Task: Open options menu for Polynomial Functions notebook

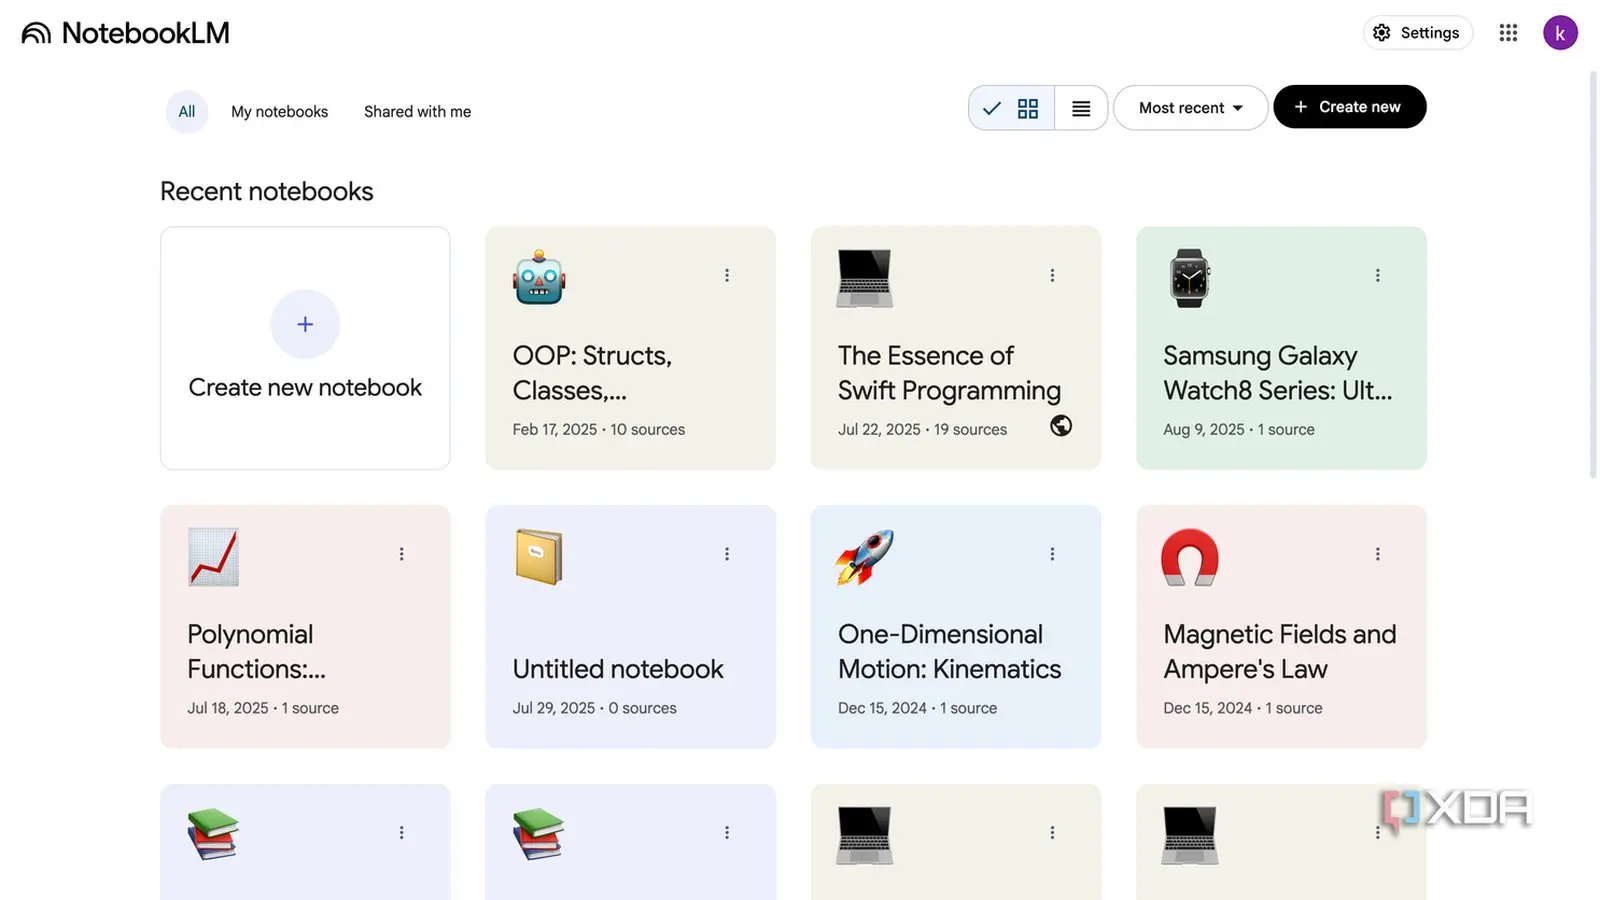Action: [401, 554]
